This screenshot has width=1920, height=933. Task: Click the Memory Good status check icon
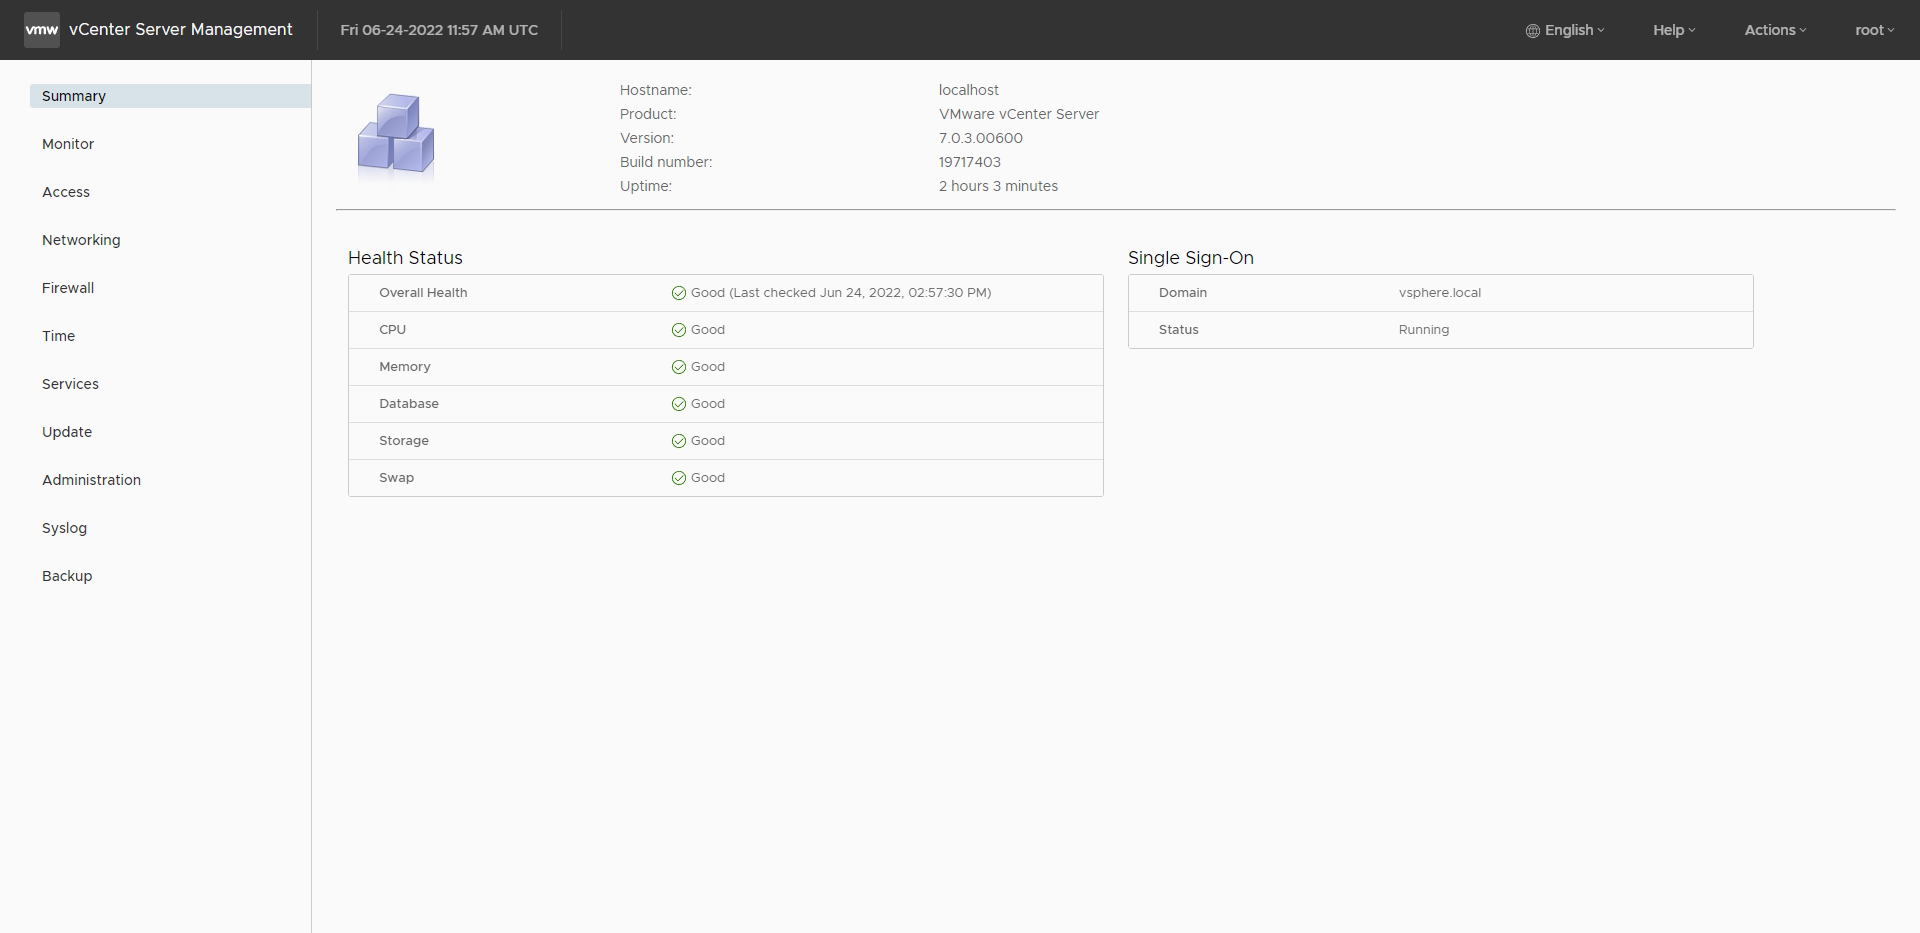pyautogui.click(x=679, y=367)
